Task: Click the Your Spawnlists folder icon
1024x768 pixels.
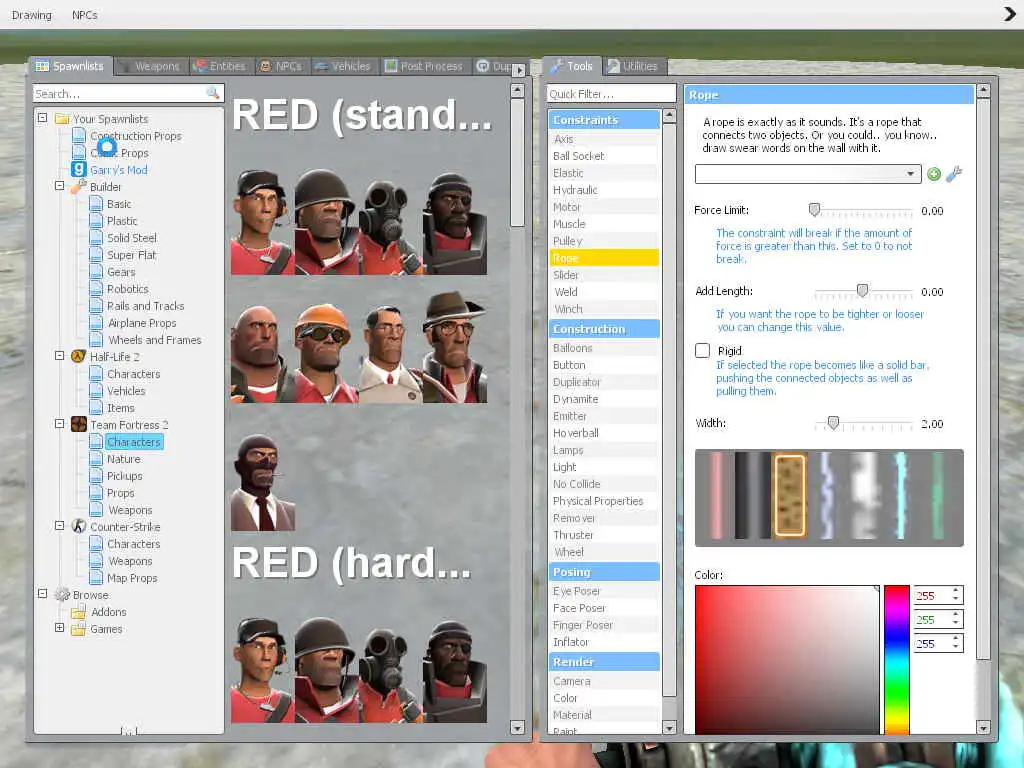Action: tap(62, 119)
